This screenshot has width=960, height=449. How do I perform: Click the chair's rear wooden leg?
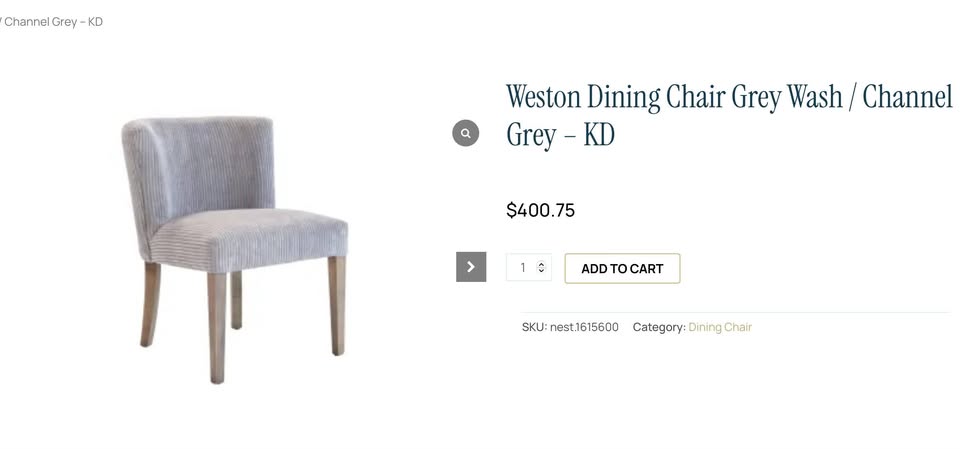[x=236, y=300]
